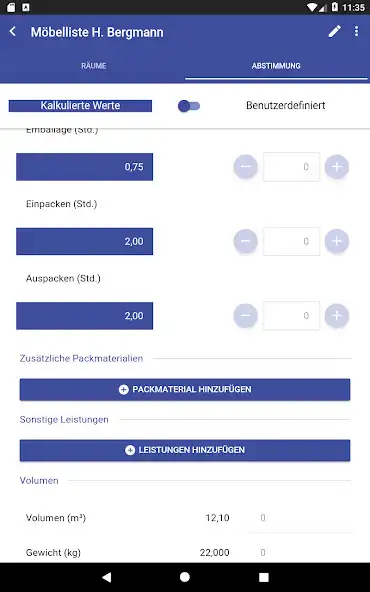Decrease Auspacken hours with minus button
This screenshot has height=592, width=370.
click(245, 315)
